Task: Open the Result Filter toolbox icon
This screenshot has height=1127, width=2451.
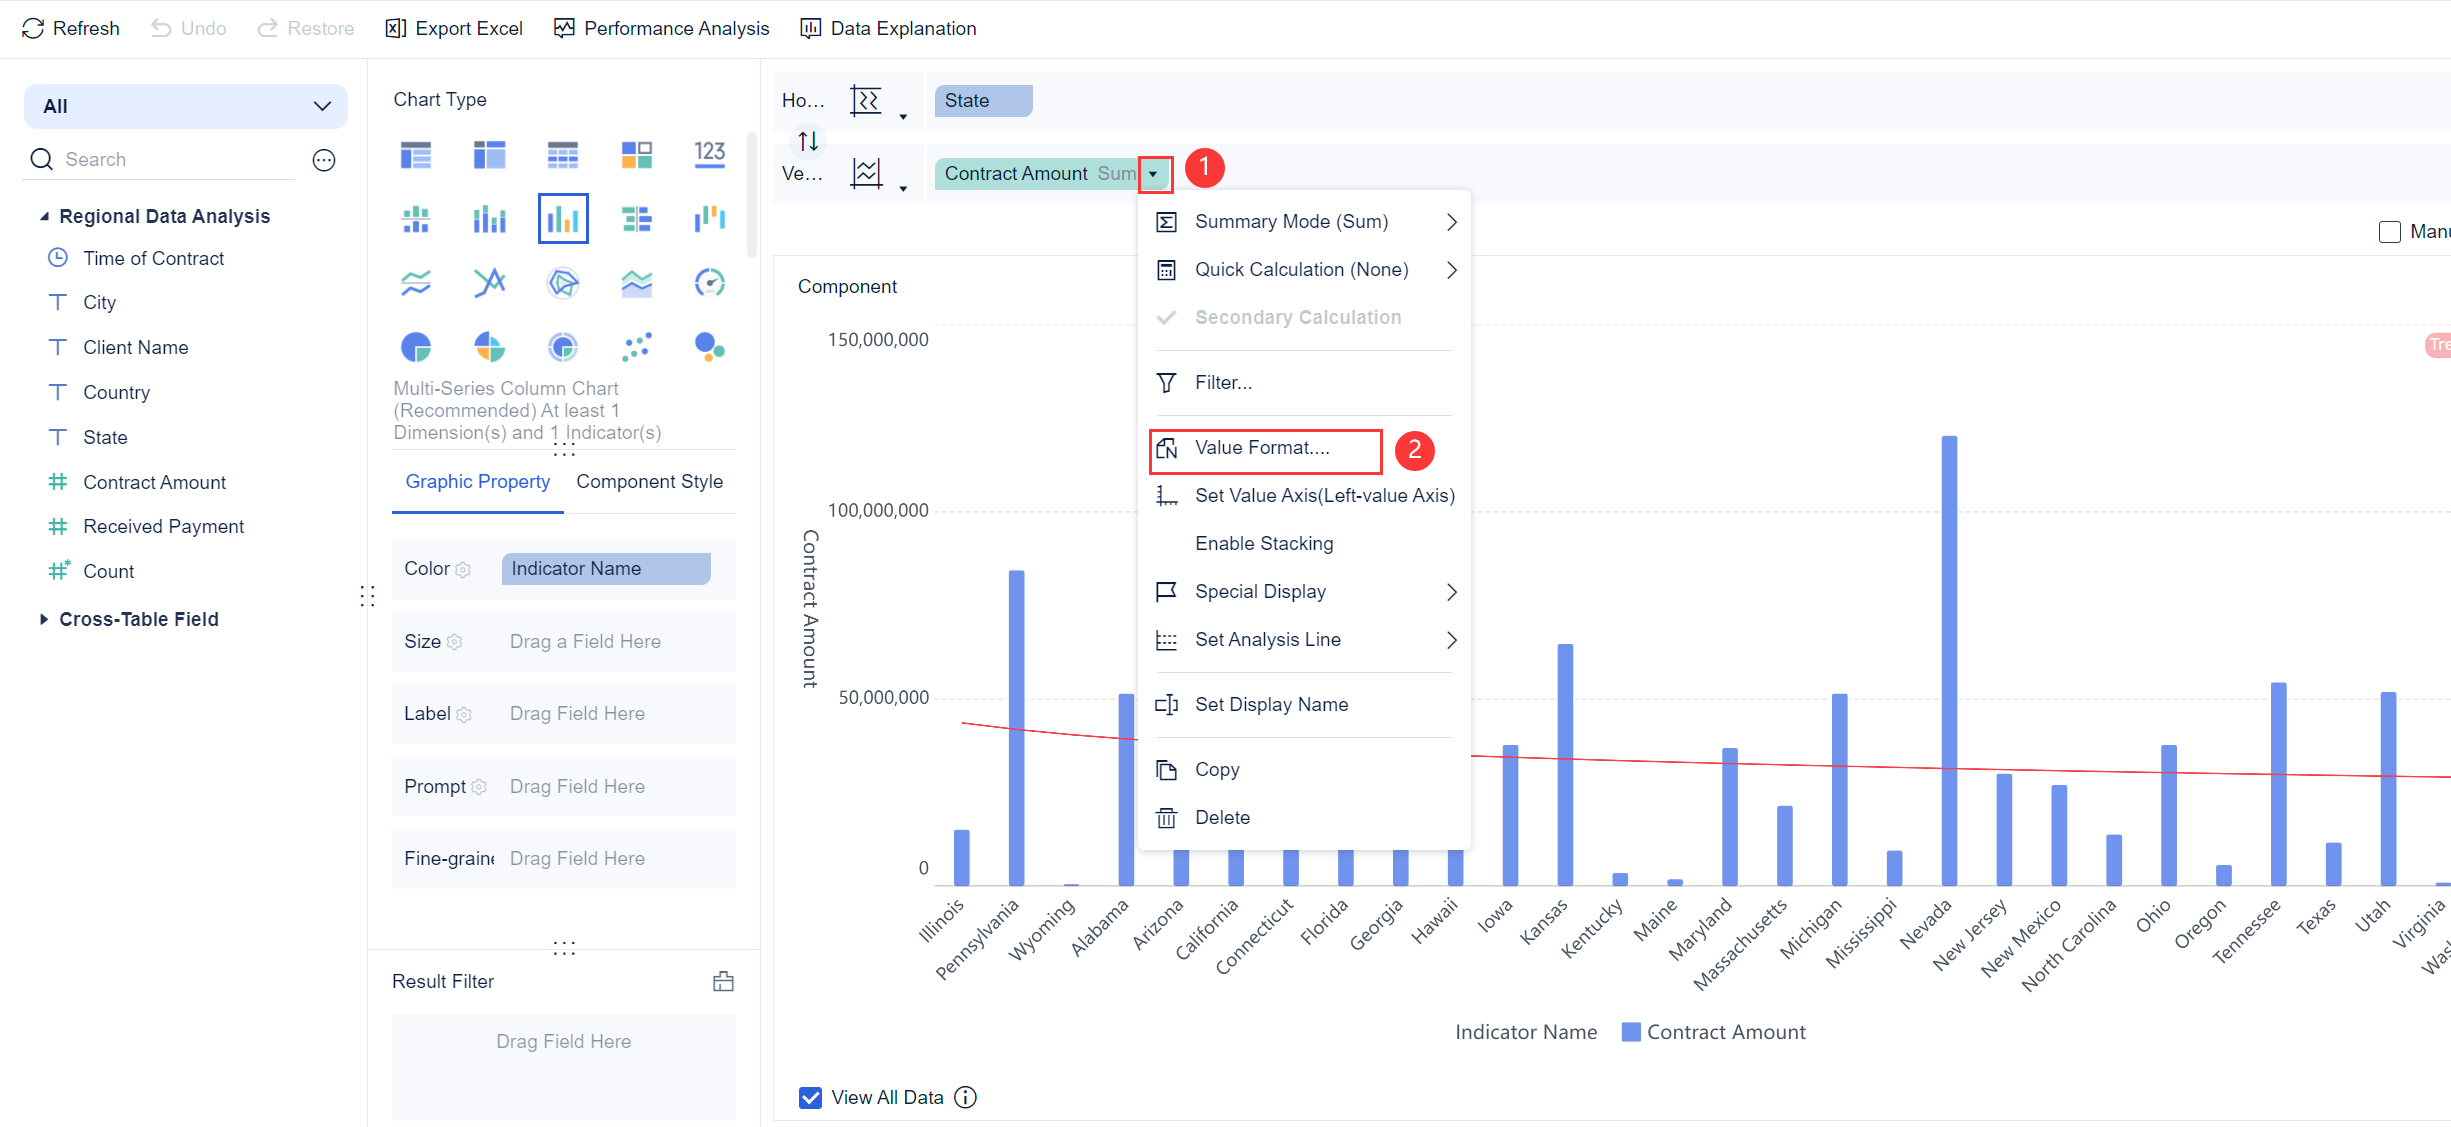Action: 723,981
